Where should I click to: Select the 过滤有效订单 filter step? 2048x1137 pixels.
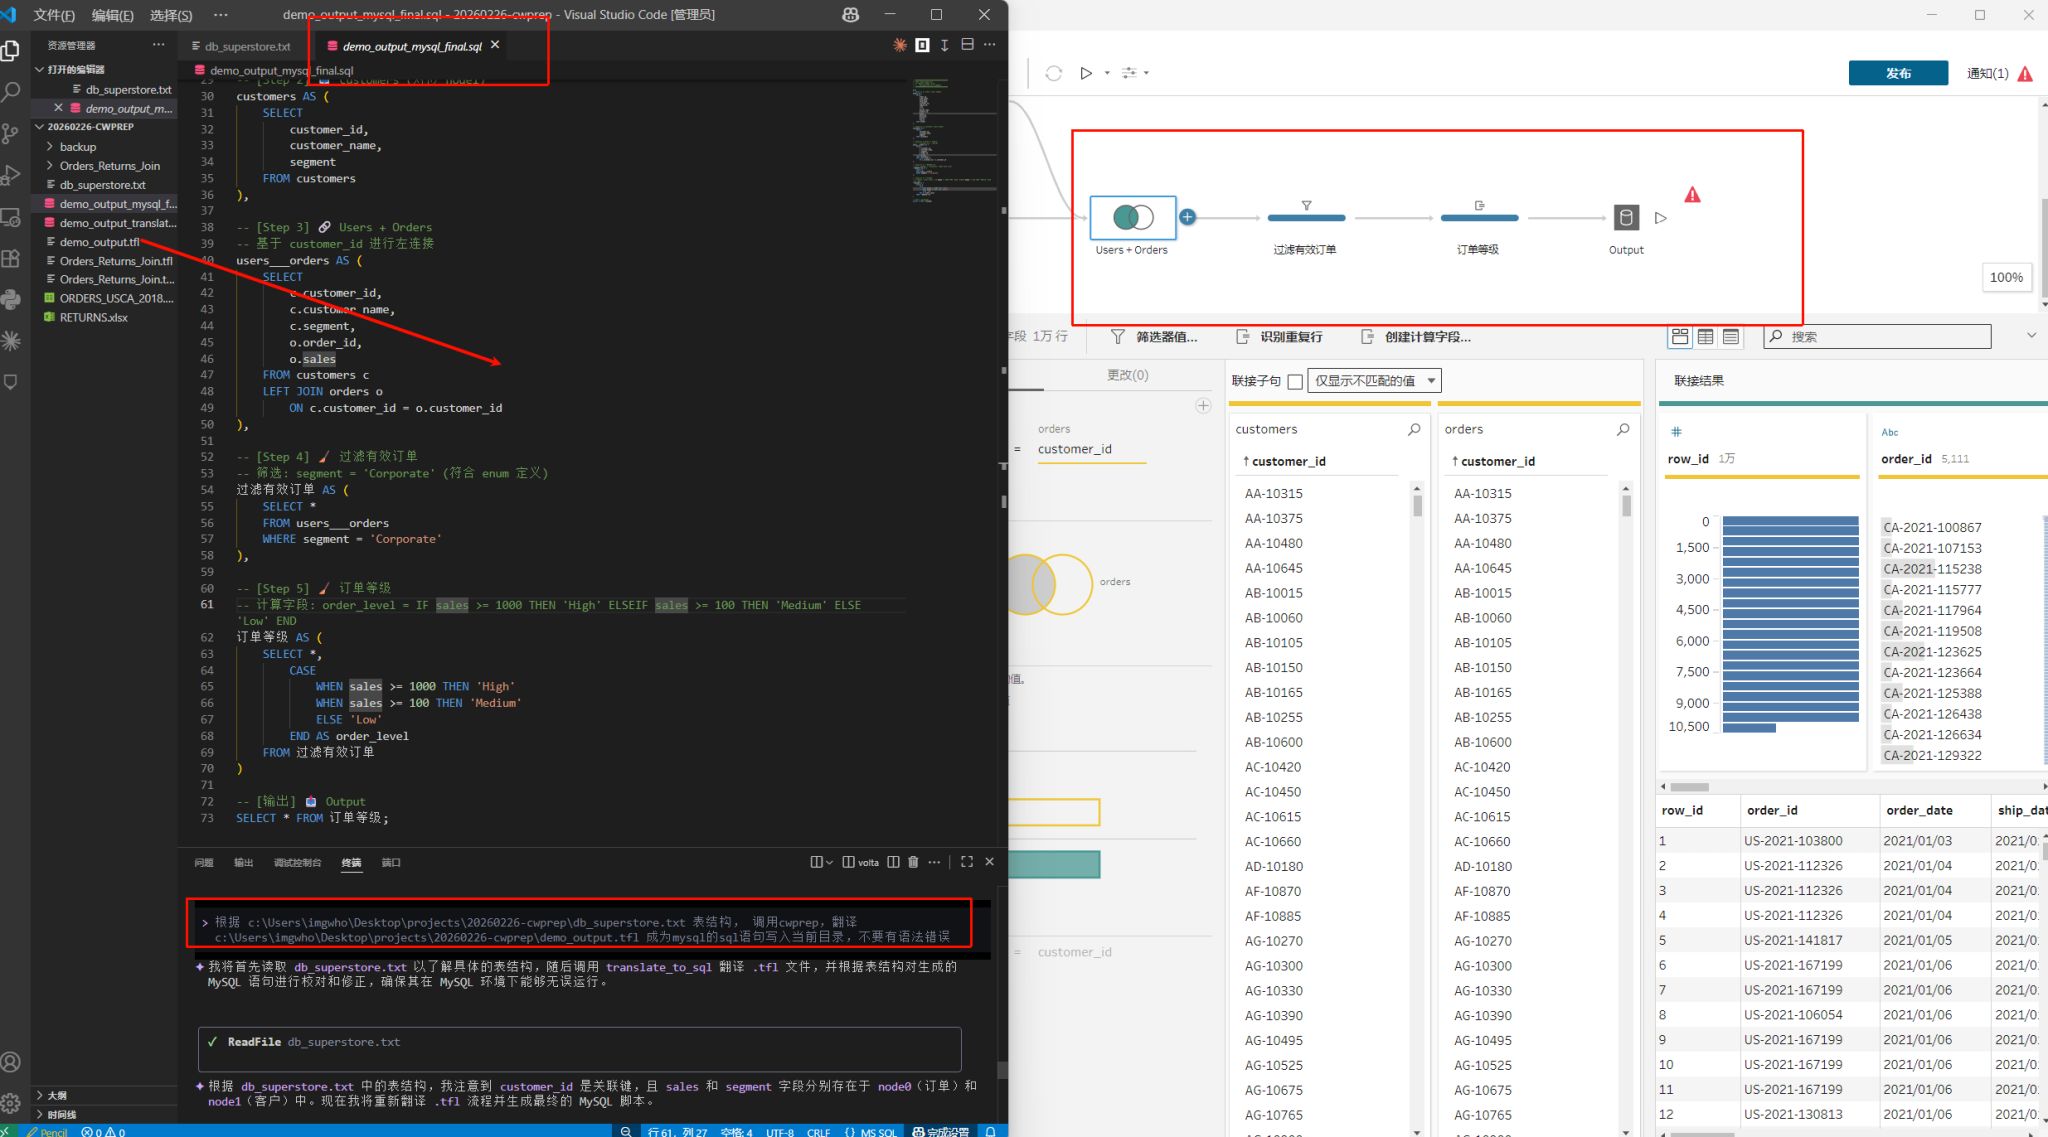coord(1306,216)
